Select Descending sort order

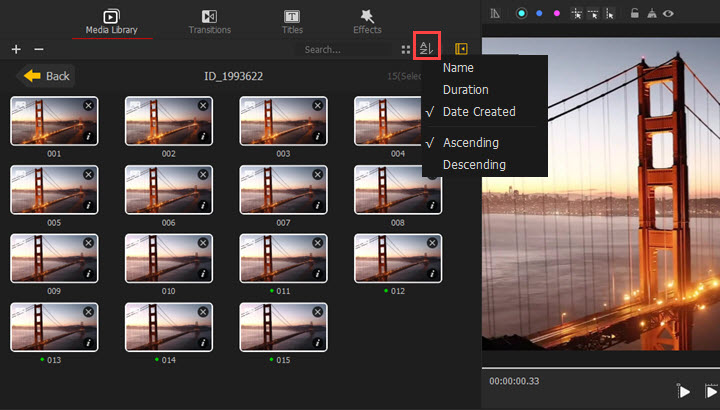[x=474, y=165]
